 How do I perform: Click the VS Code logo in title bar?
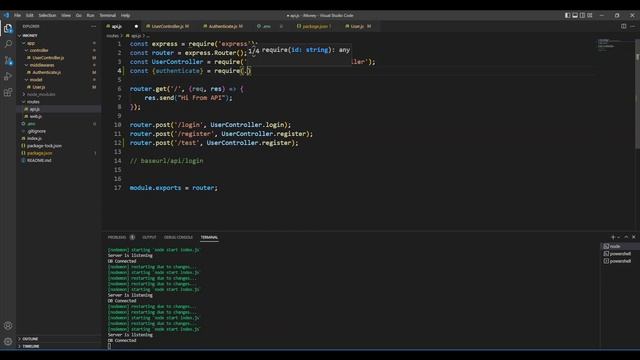point(6,15)
